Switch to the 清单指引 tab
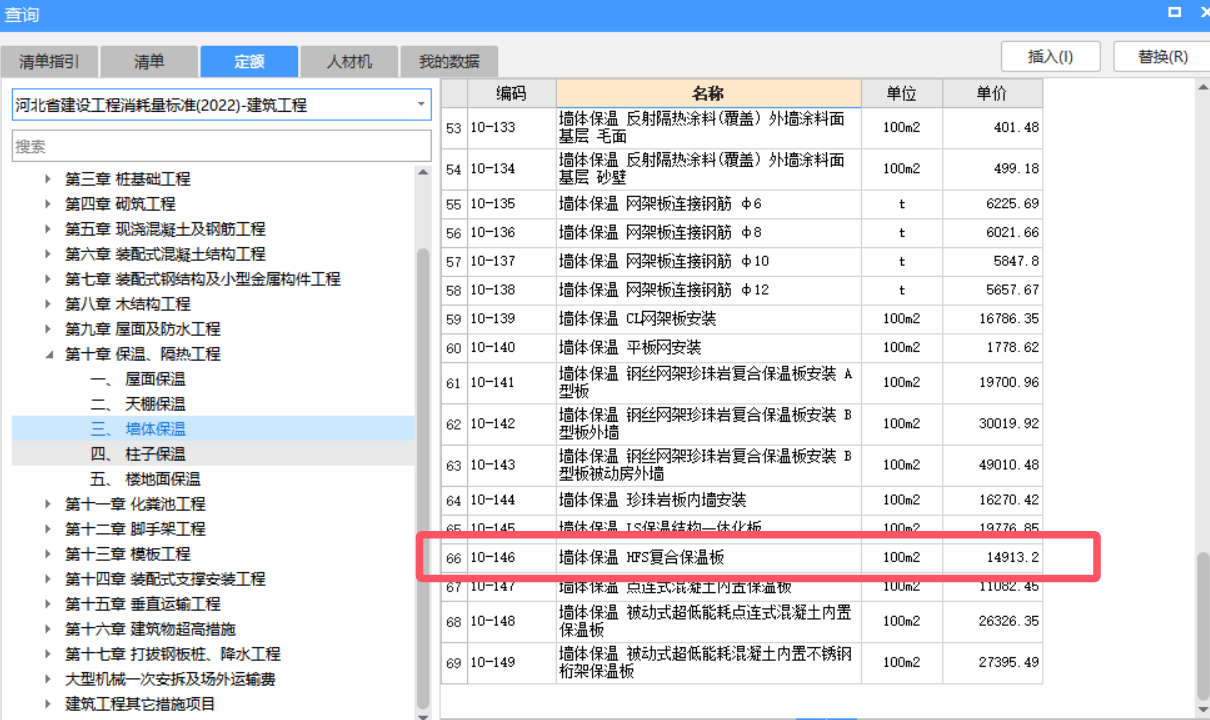 [49, 61]
